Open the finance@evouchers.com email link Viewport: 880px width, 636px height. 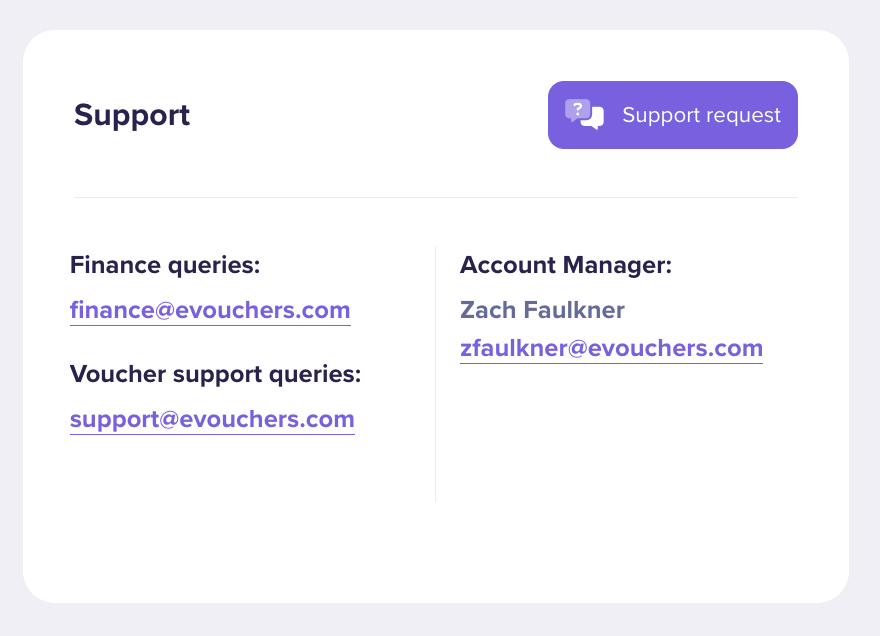(x=210, y=310)
